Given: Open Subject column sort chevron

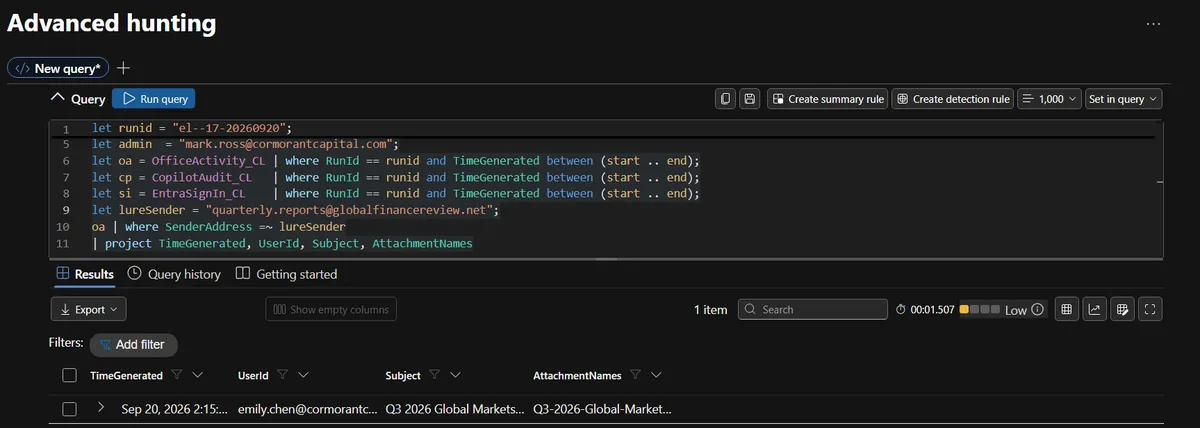Looking at the screenshot, I should 455,376.
